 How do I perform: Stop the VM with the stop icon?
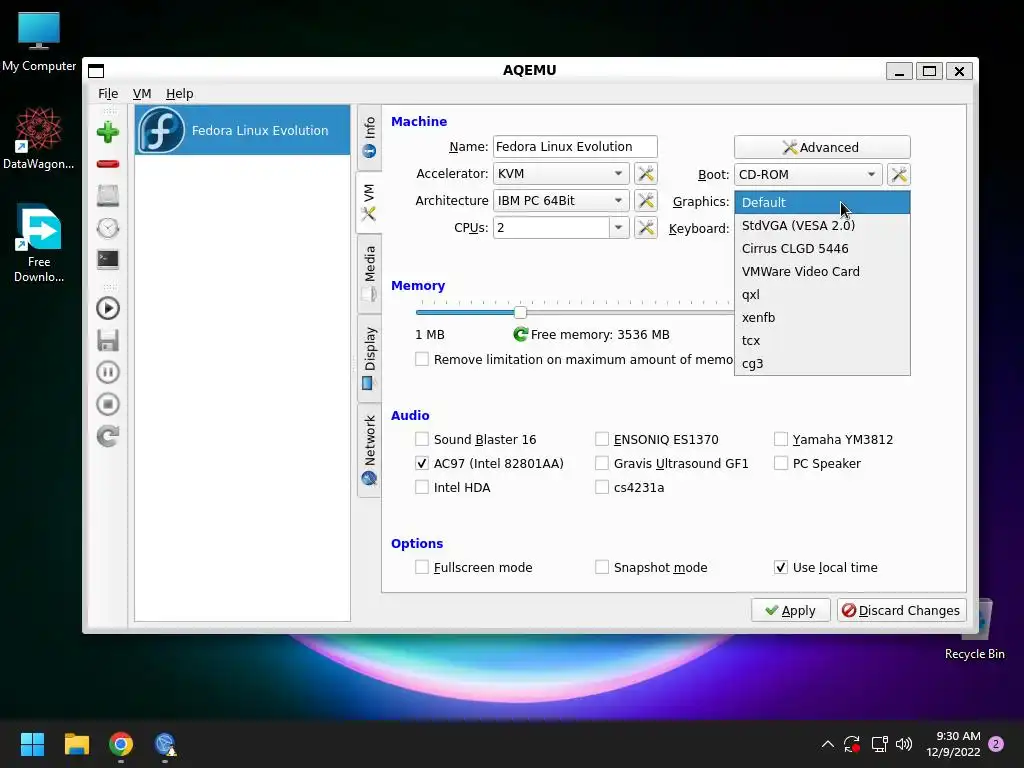108,404
